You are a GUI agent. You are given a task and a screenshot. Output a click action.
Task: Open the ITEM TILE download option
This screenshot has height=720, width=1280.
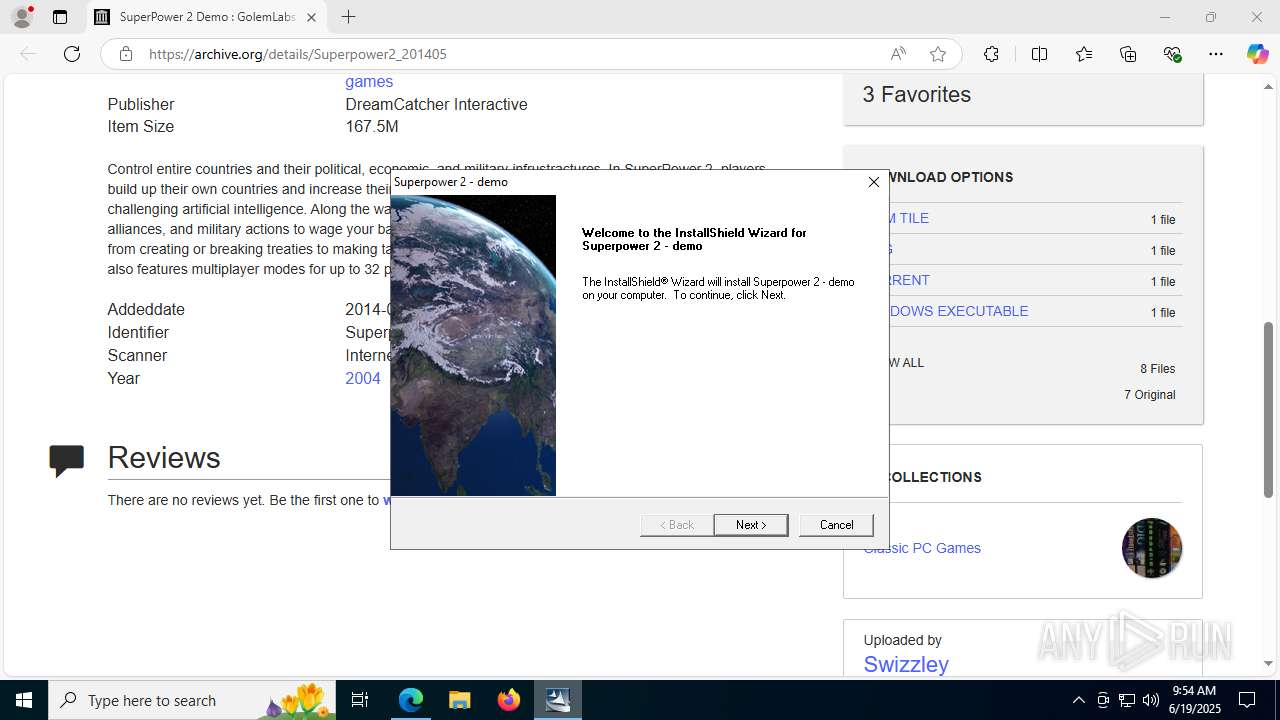(909, 218)
